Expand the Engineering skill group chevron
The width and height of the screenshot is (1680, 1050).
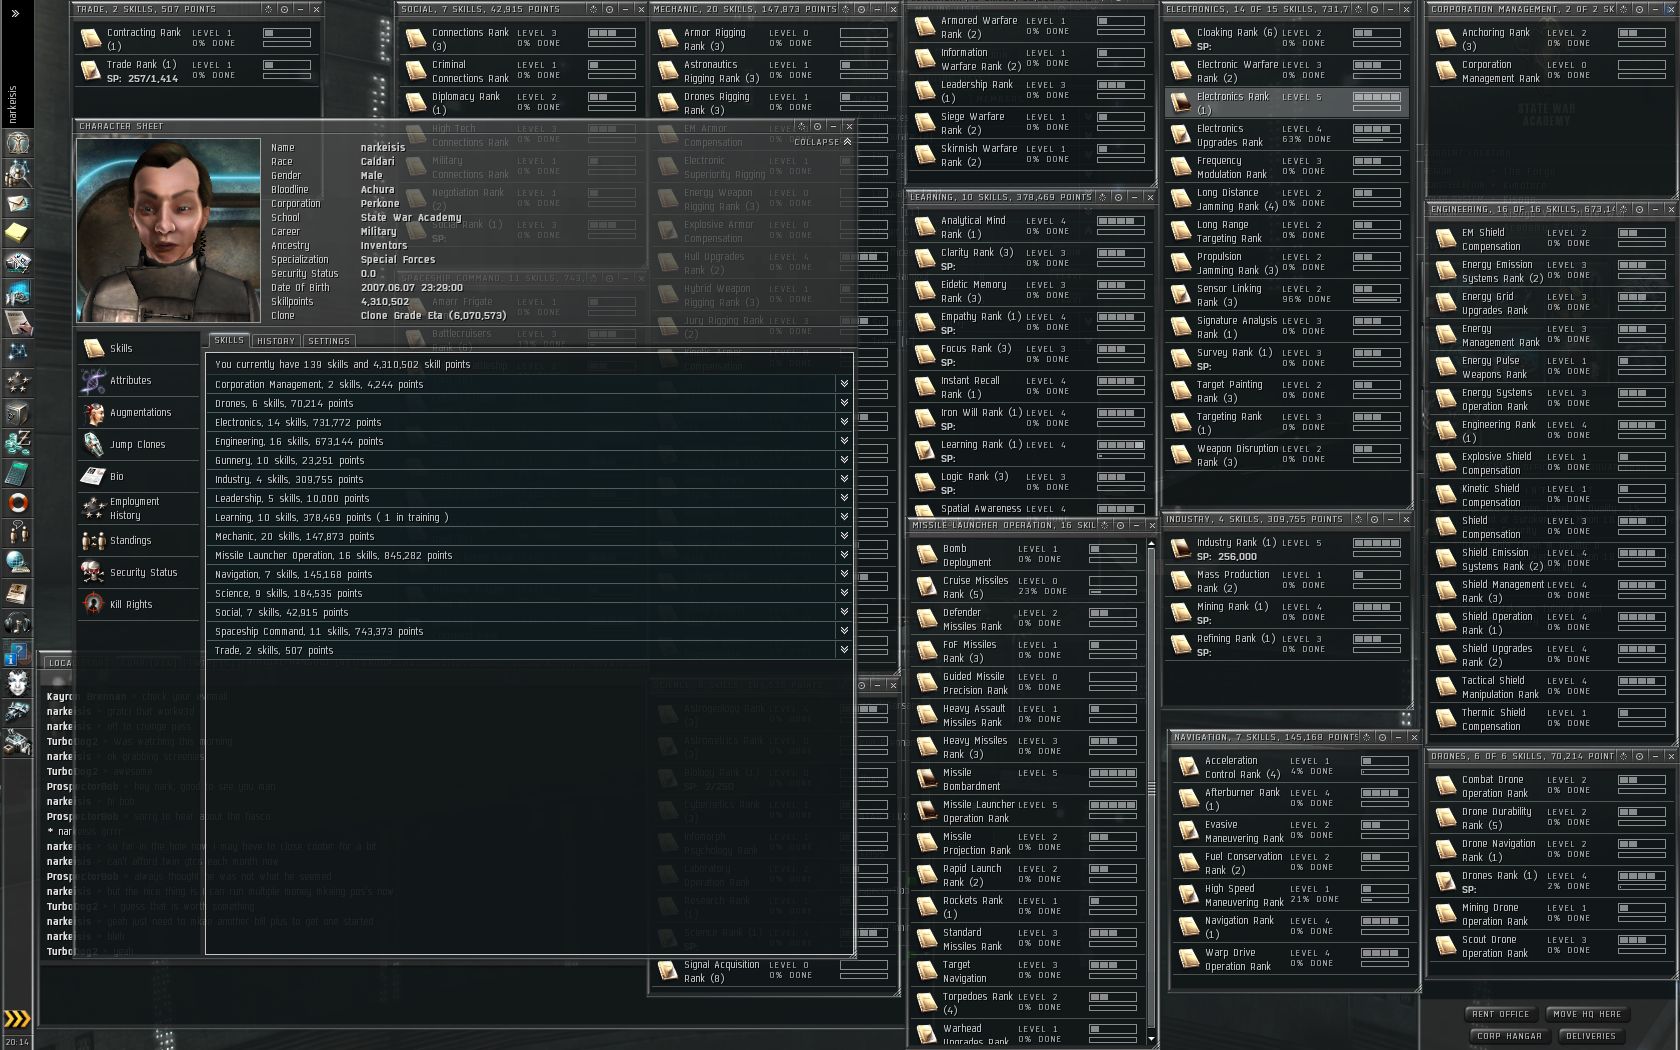click(844, 441)
